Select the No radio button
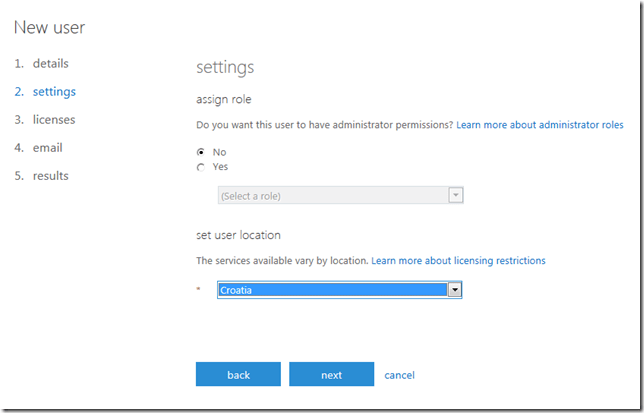This screenshot has width=644, height=413. pos(201,152)
